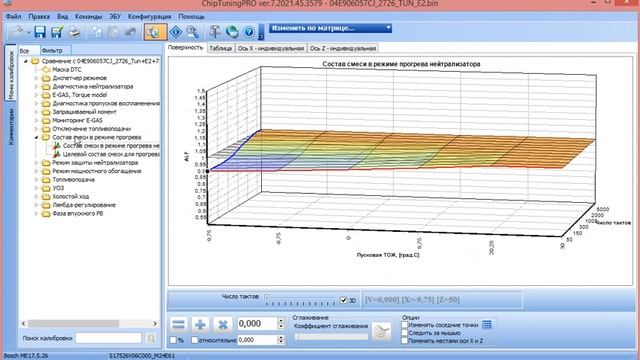Click the Маска DTC folder icon
Screen dimensions: 640x360
click(46, 70)
